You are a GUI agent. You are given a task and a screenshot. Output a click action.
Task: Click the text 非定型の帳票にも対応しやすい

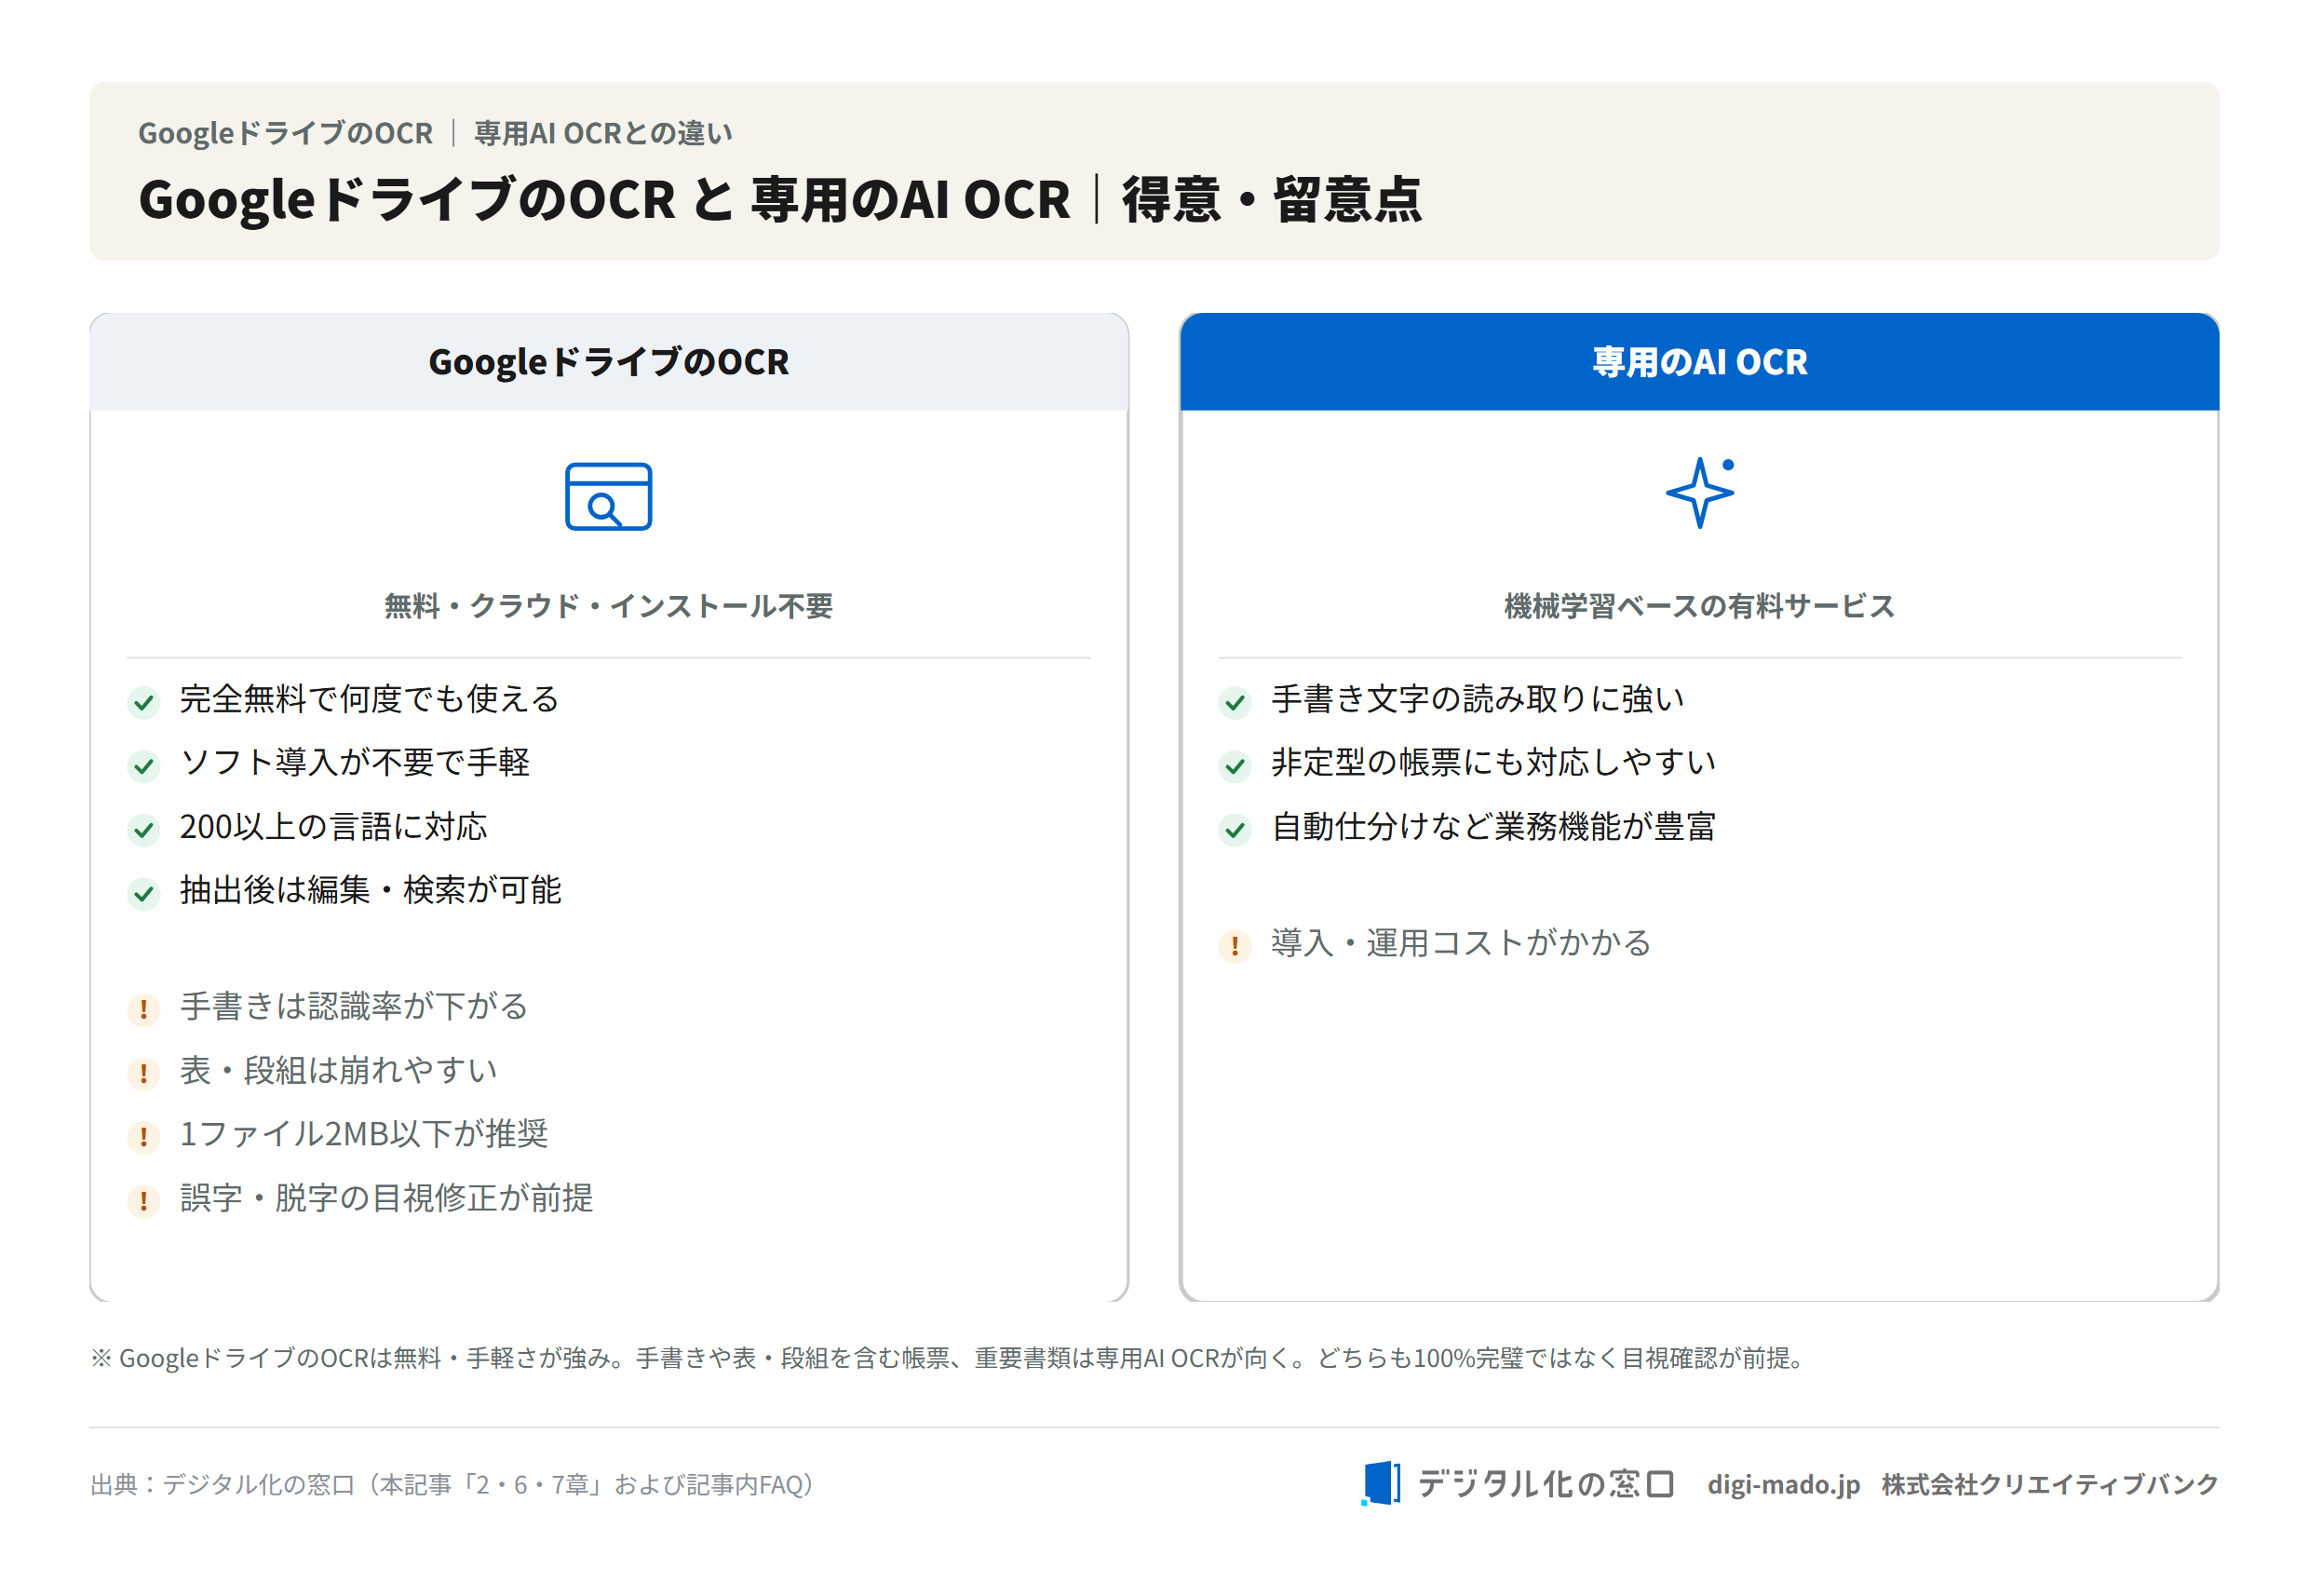click(1493, 763)
